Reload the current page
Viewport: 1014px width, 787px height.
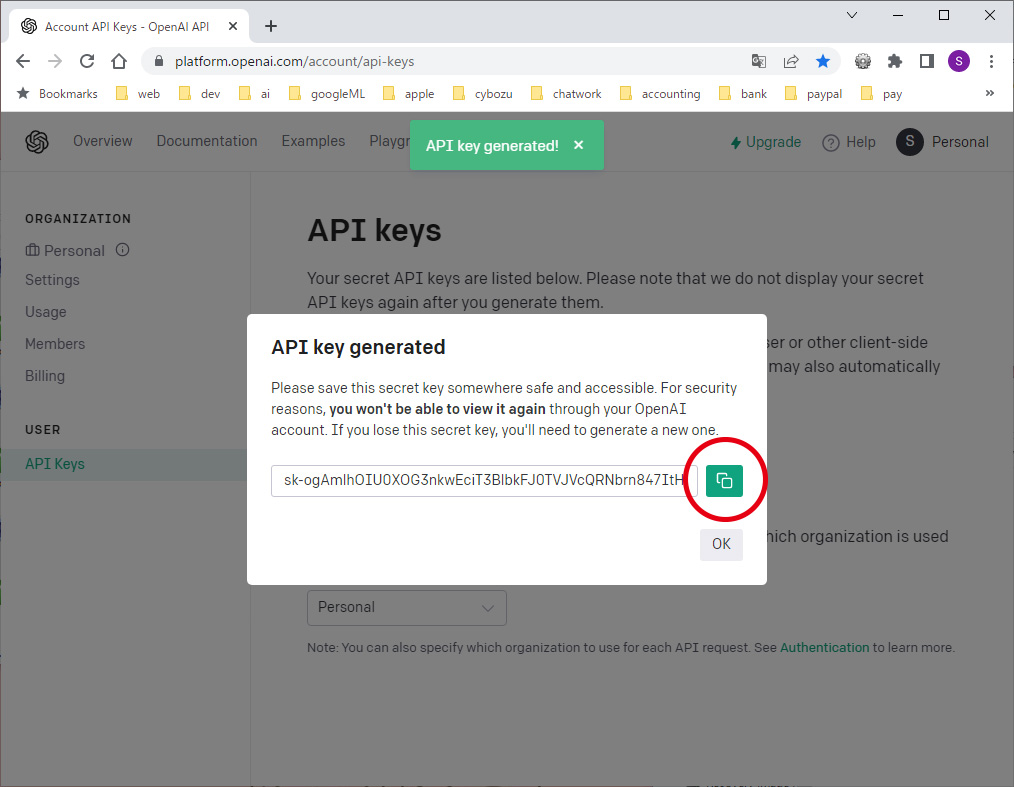[87, 61]
